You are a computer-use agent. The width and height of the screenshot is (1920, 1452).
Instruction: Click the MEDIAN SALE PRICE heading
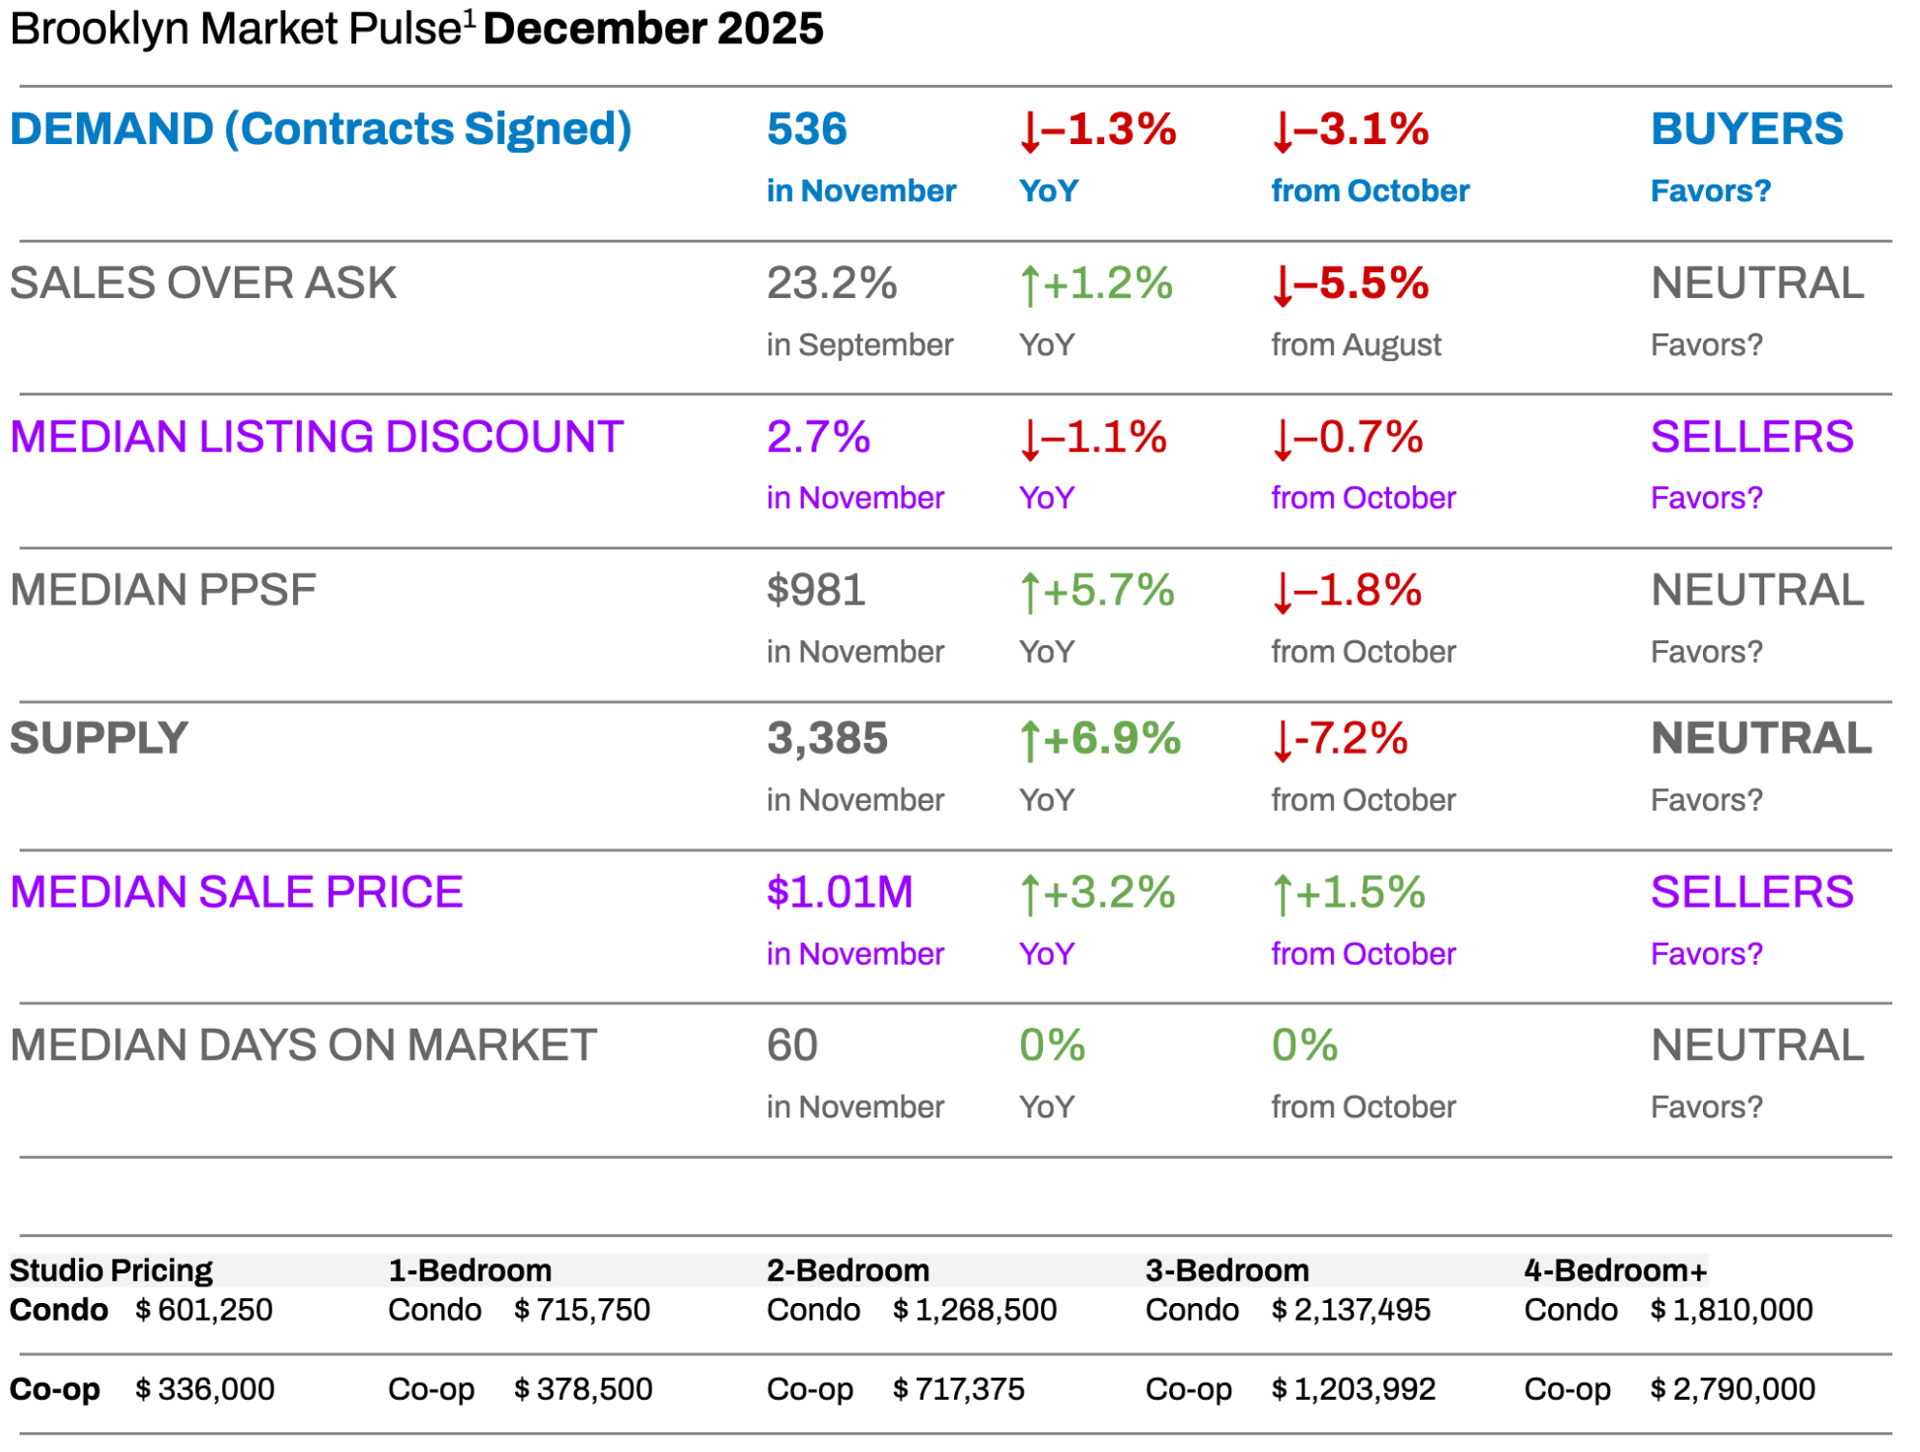[x=236, y=892]
